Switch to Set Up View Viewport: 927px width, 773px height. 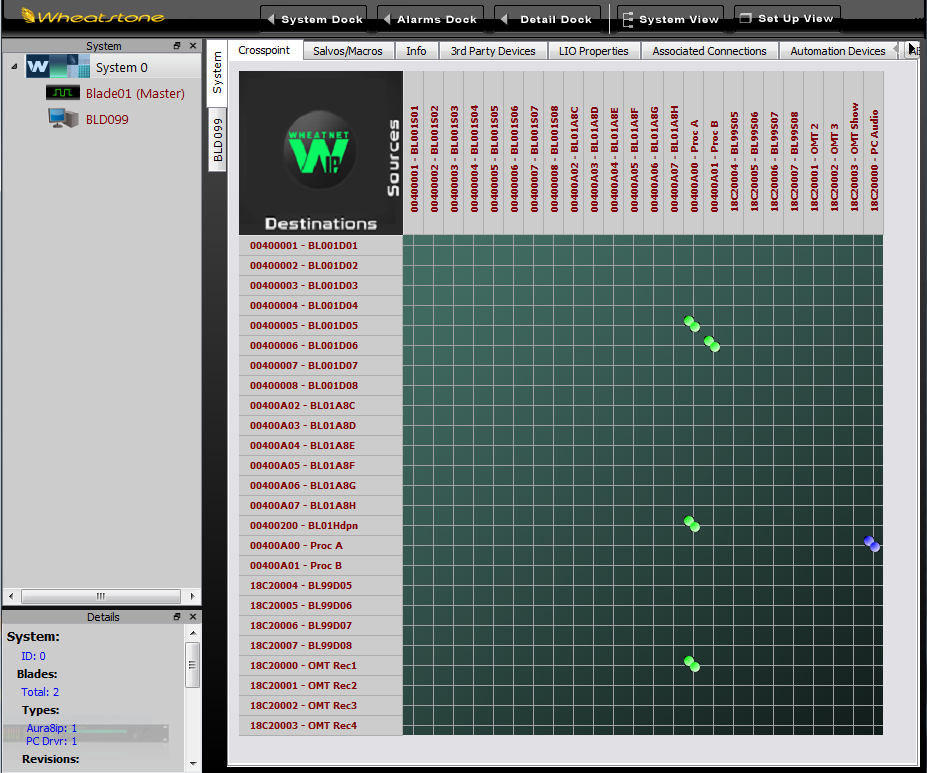click(787, 18)
